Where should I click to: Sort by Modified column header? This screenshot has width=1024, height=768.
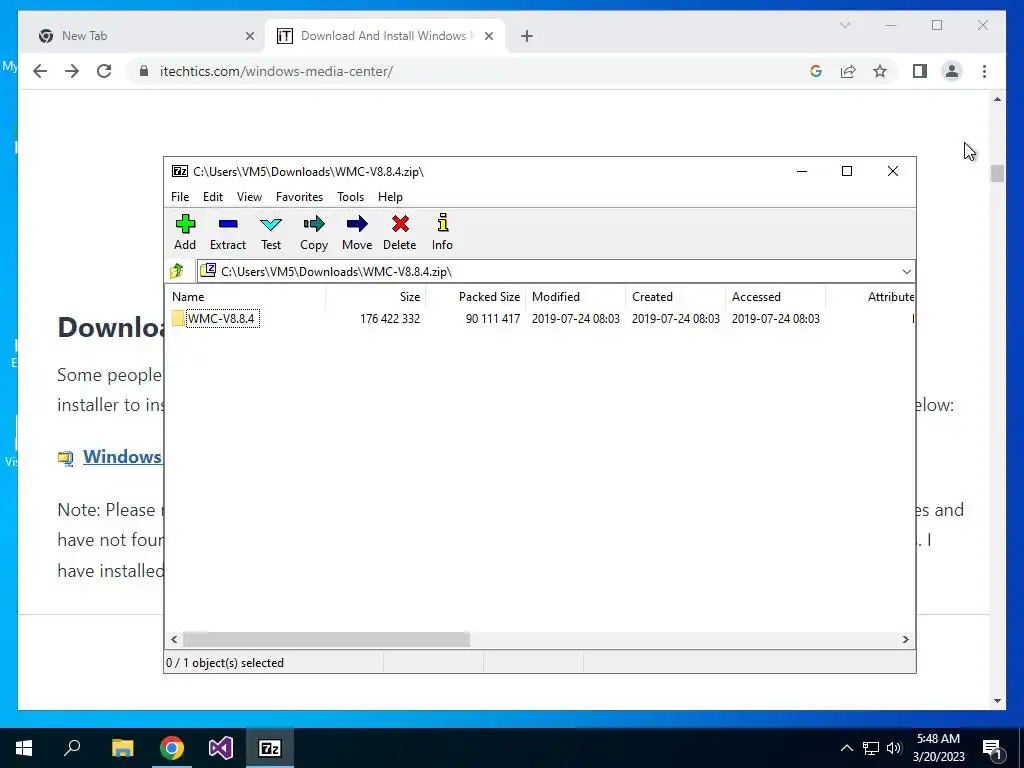575,296
